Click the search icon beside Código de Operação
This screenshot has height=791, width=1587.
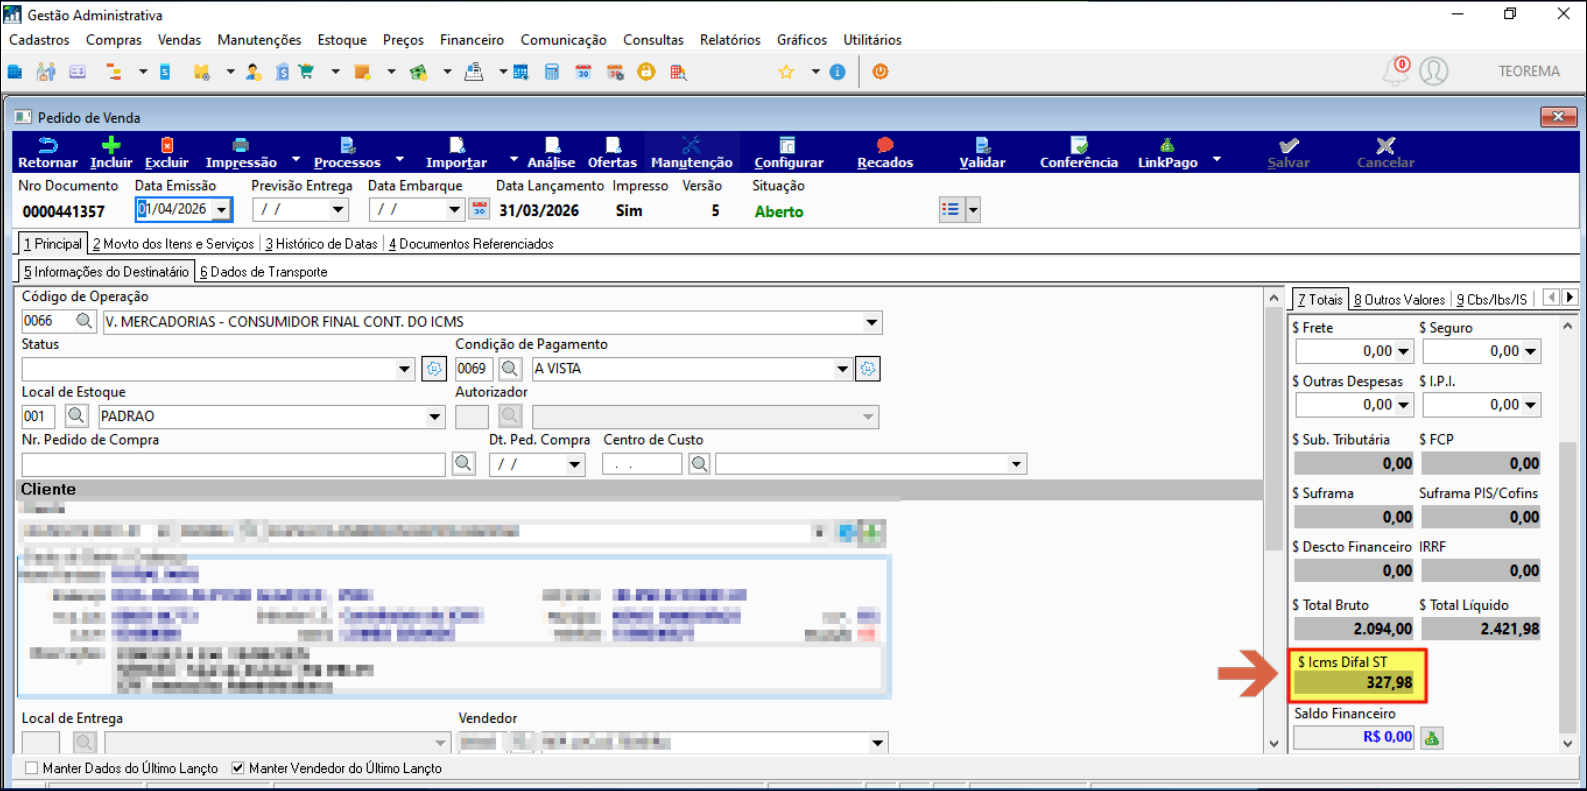pos(85,321)
